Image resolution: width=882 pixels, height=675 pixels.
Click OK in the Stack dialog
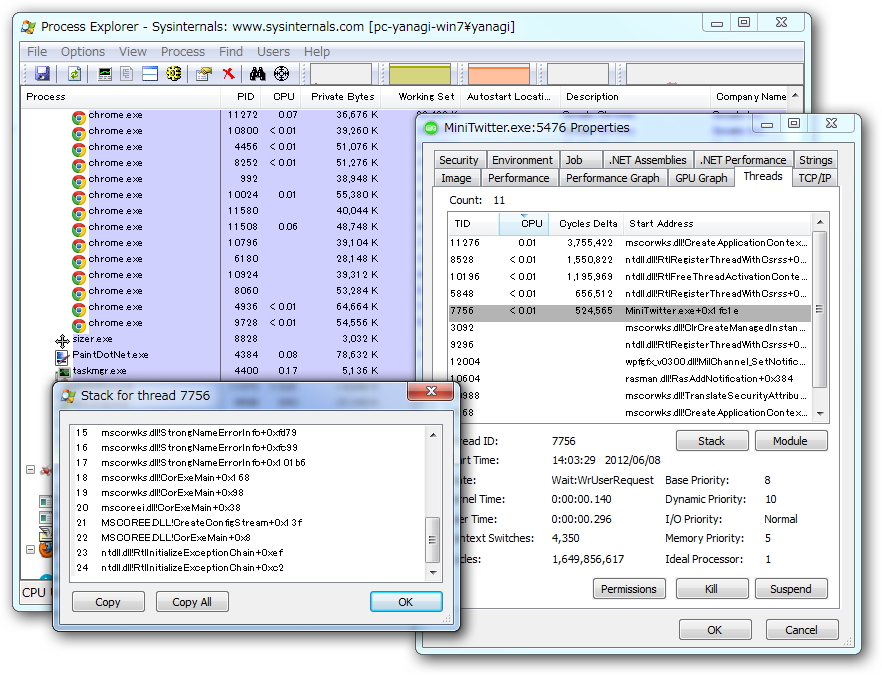pos(406,602)
